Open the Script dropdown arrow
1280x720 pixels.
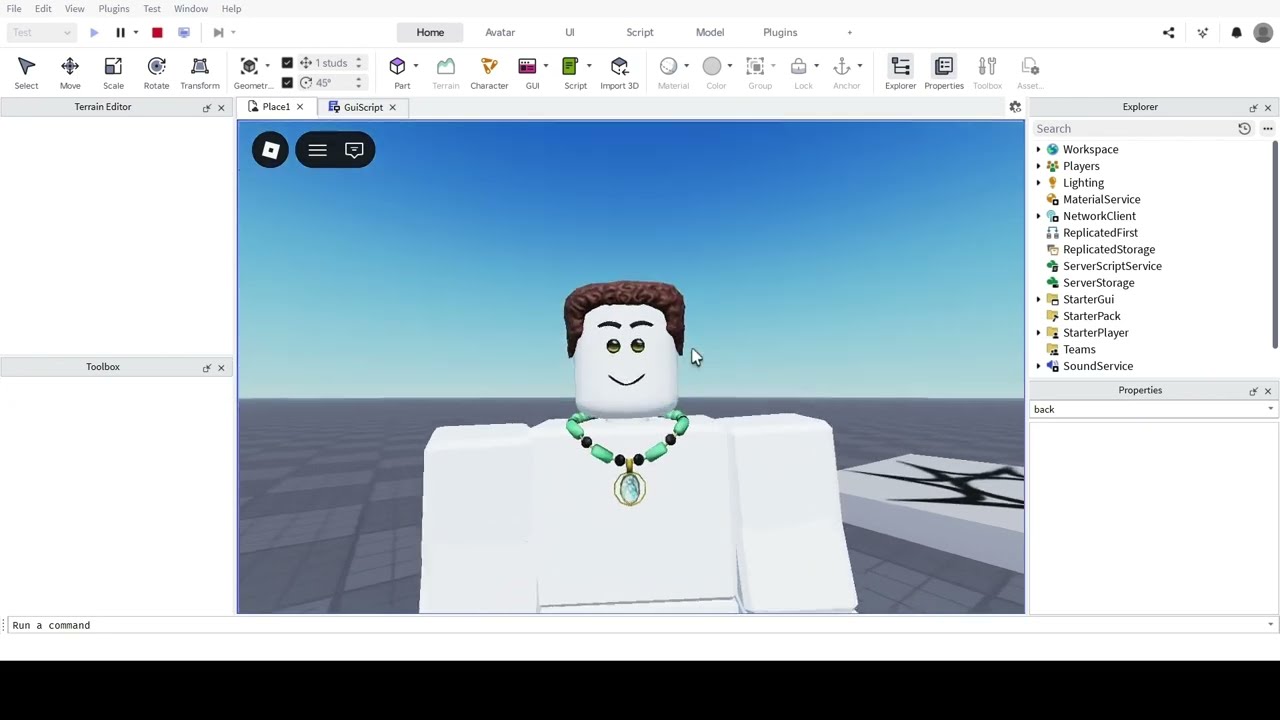coord(589,66)
